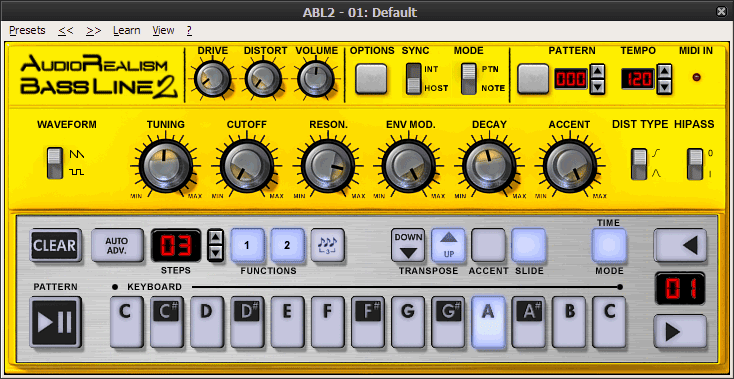Increase pattern number with up arrow

click(597, 71)
